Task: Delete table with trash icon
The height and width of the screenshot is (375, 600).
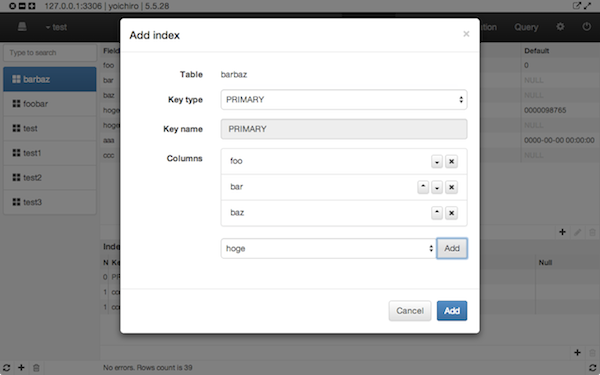Action: 36,368
